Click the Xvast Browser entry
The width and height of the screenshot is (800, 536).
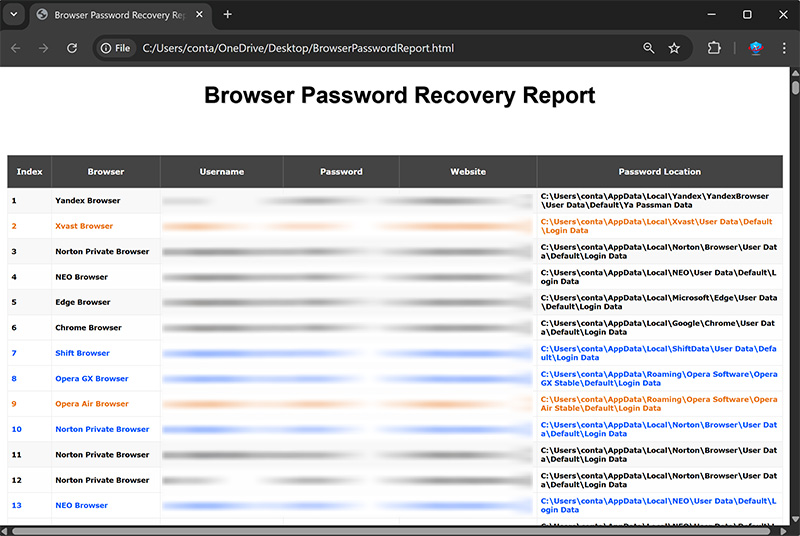(84, 226)
